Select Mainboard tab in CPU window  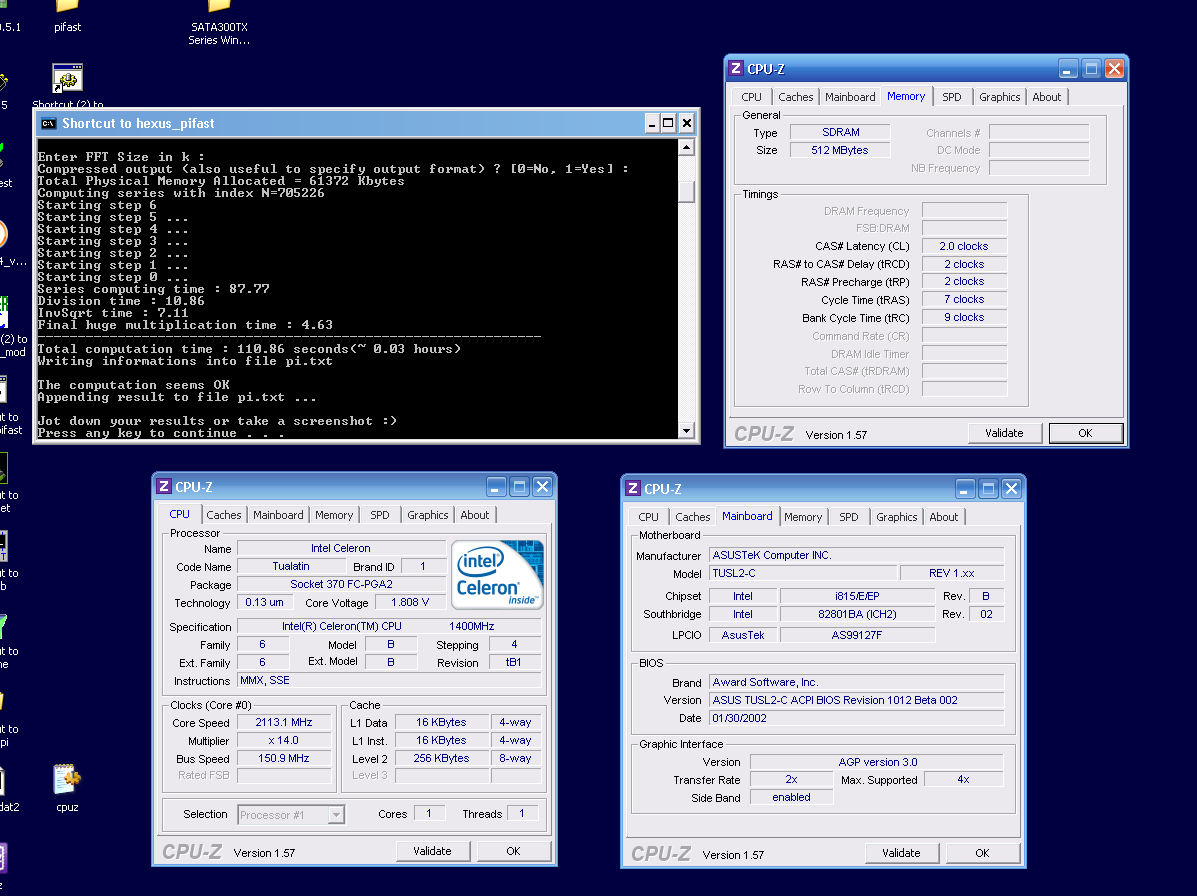[278, 515]
